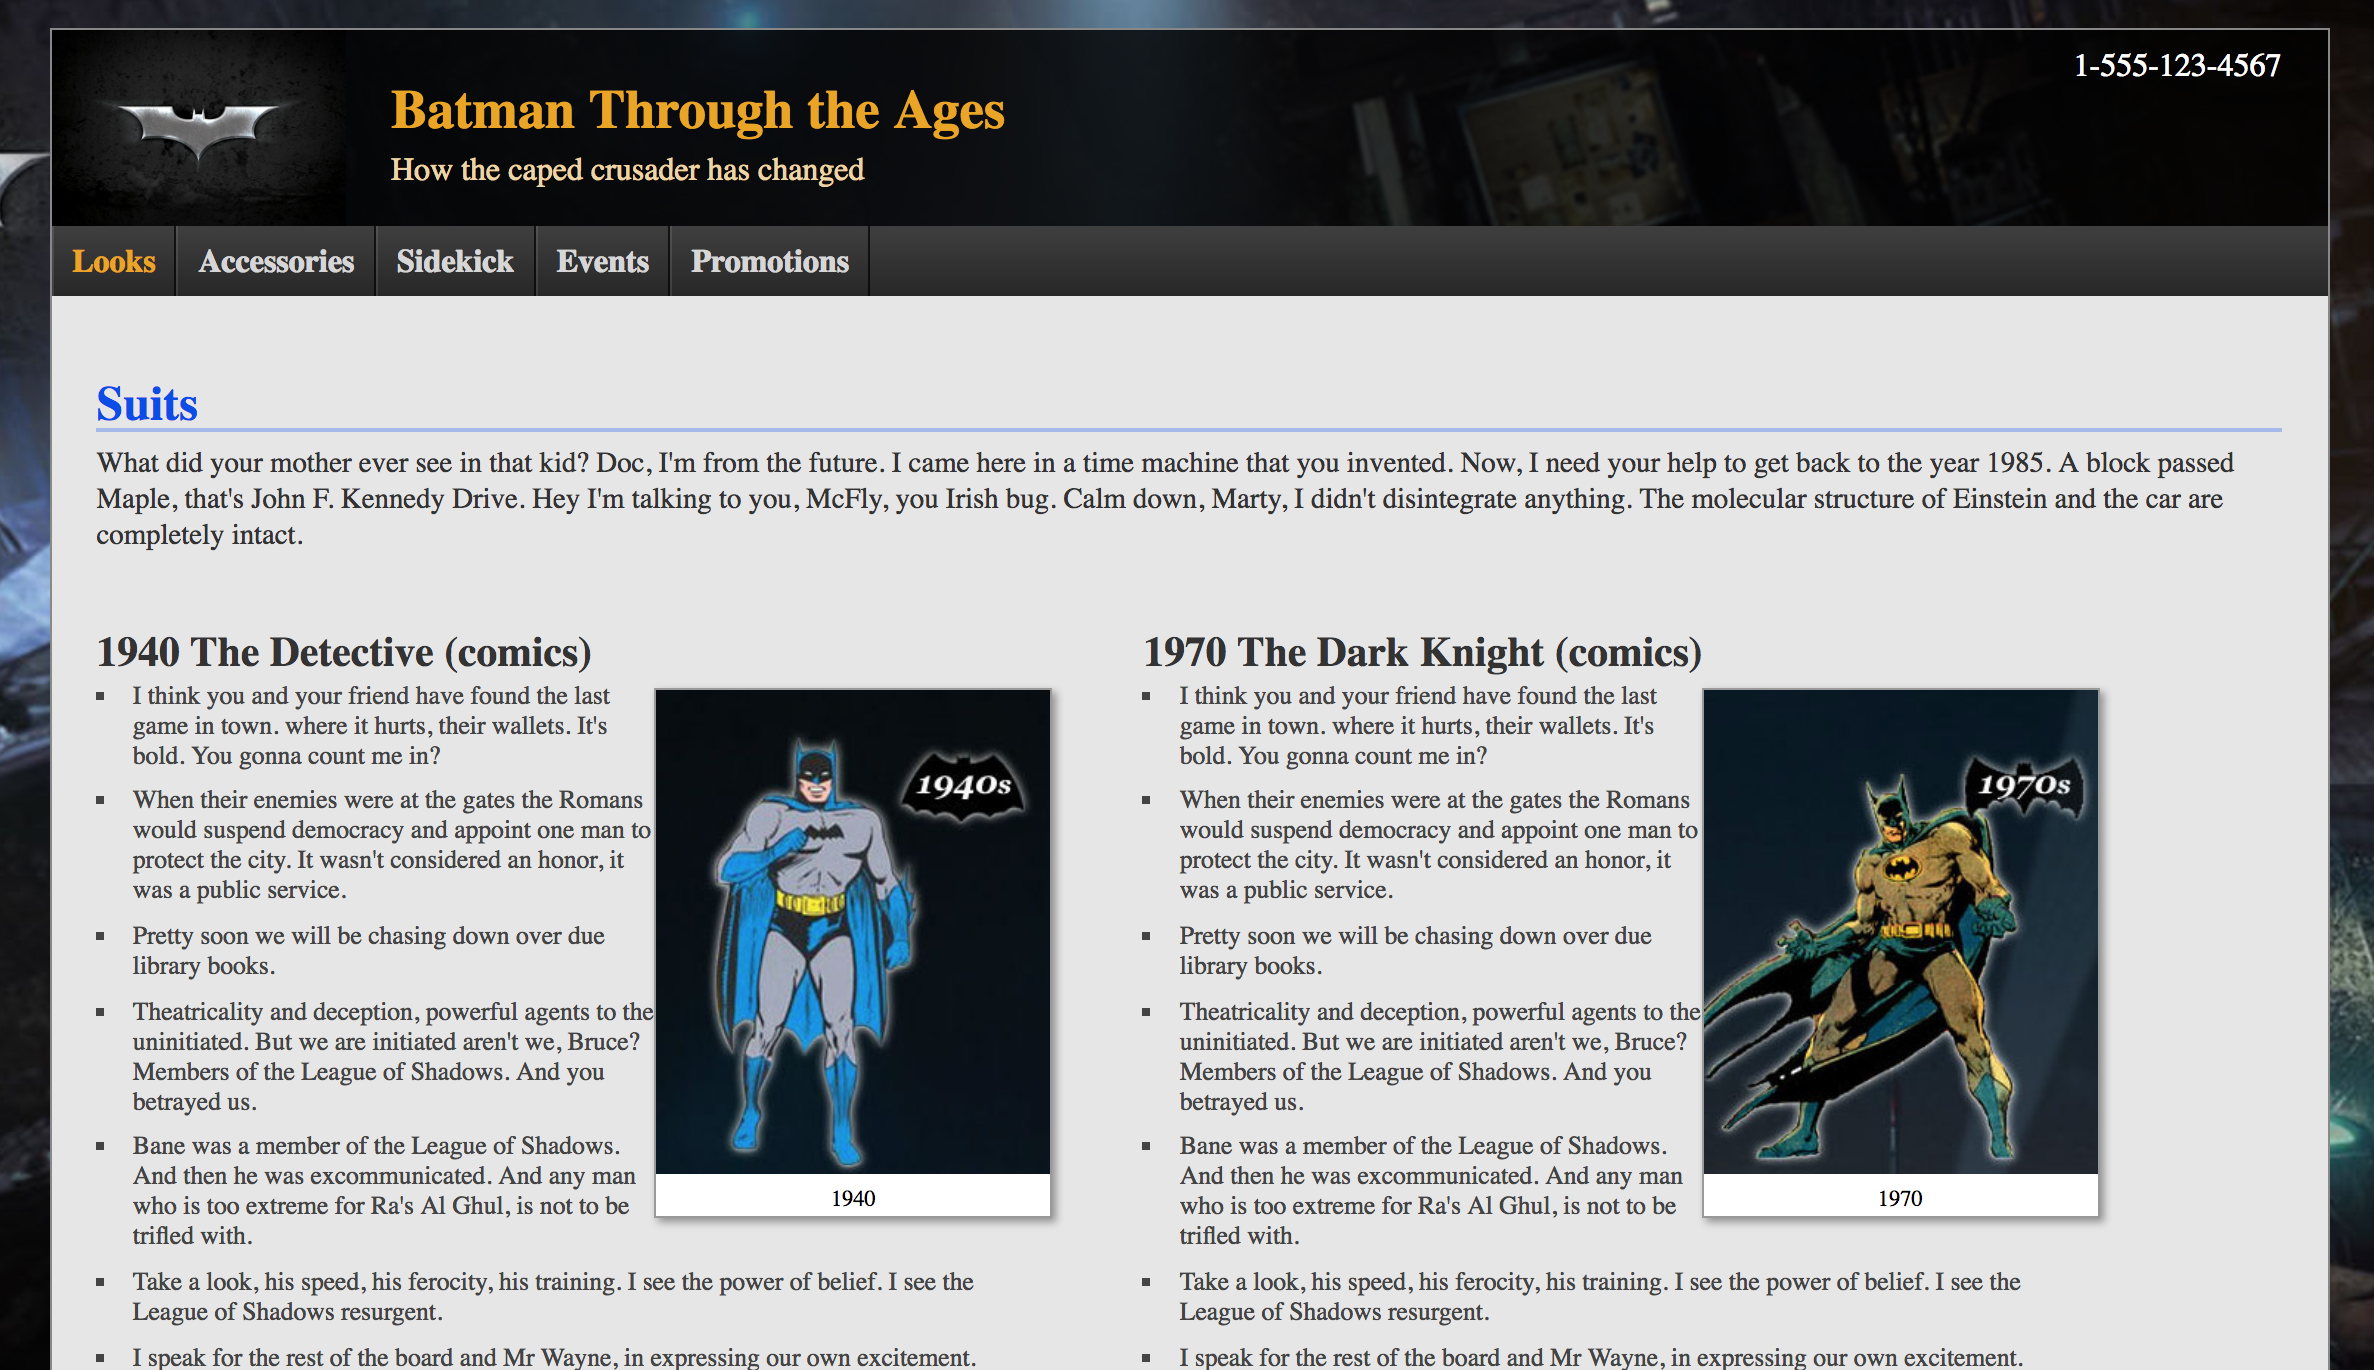Image resolution: width=2374 pixels, height=1370 pixels.
Task: Open the Events tab
Action: point(603,261)
